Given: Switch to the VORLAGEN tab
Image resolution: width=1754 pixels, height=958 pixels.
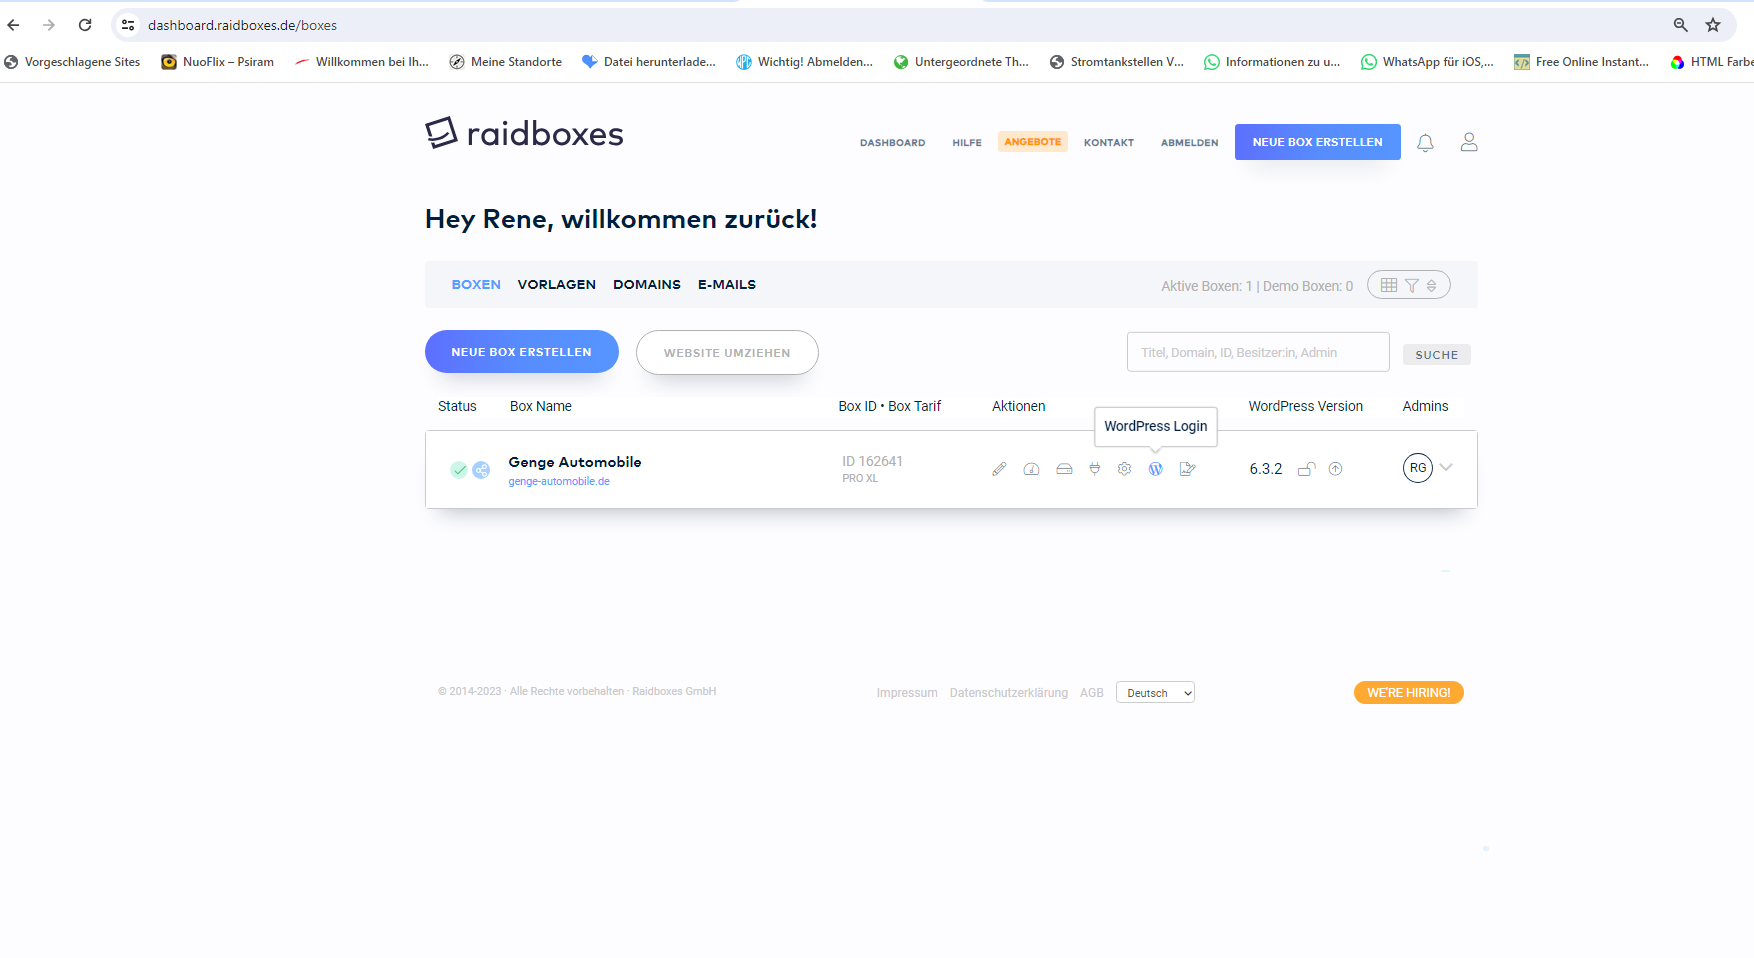Looking at the screenshot, I should point(557,285).
